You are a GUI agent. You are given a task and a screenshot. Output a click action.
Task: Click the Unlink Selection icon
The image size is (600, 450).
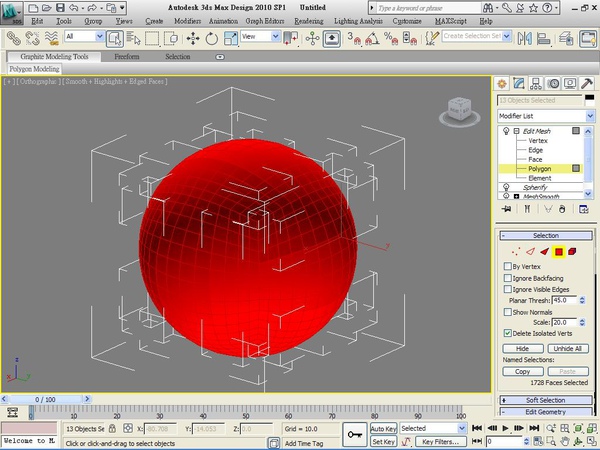(x=33, y=38)
